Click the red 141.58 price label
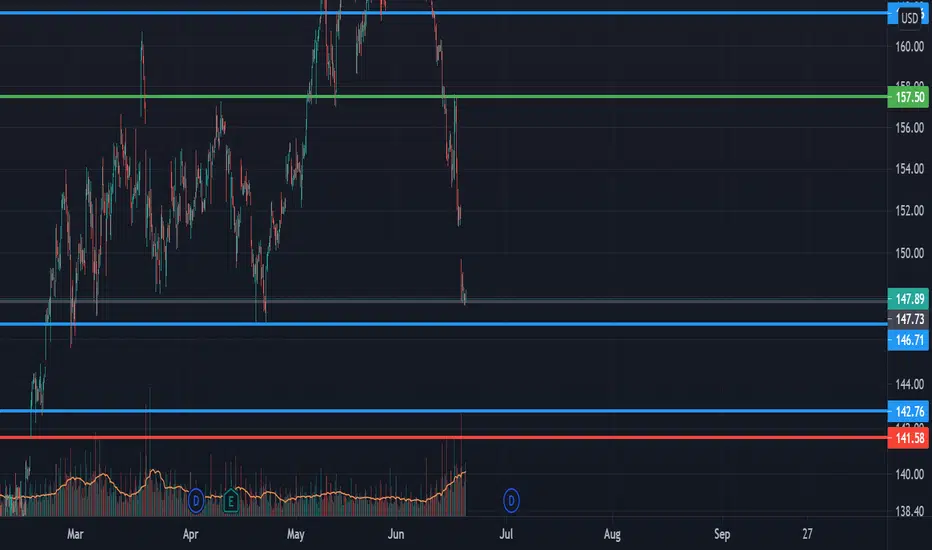 coord(908,438)
